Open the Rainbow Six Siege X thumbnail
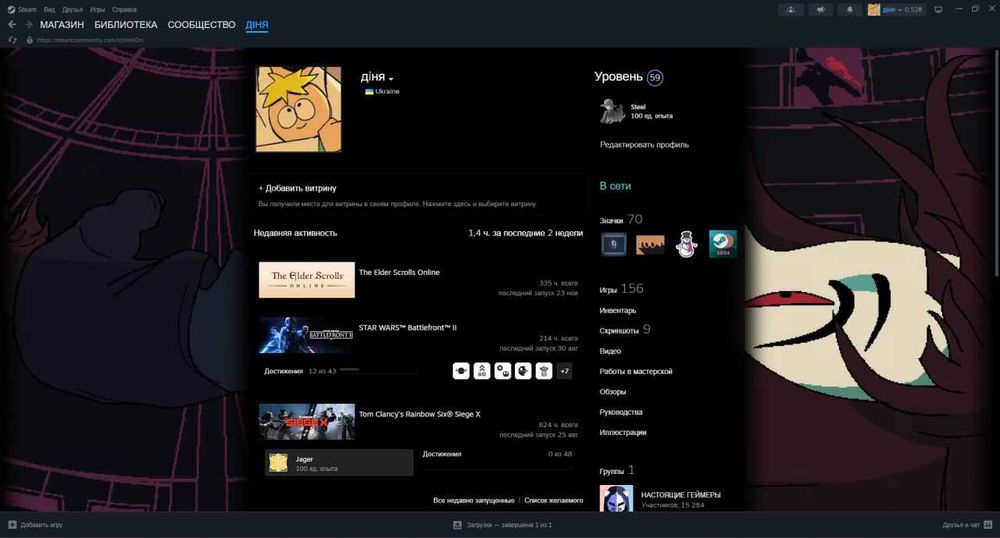 (307, 421)
